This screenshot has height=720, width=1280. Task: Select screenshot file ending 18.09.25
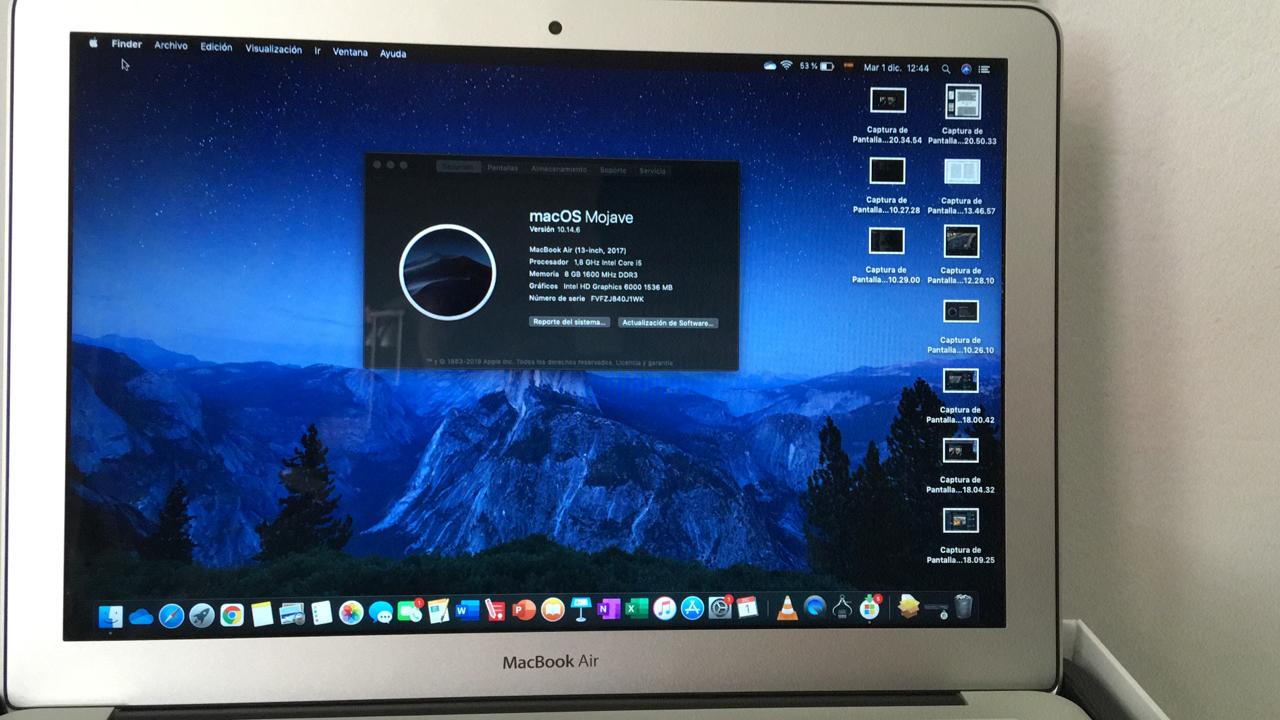960,520
